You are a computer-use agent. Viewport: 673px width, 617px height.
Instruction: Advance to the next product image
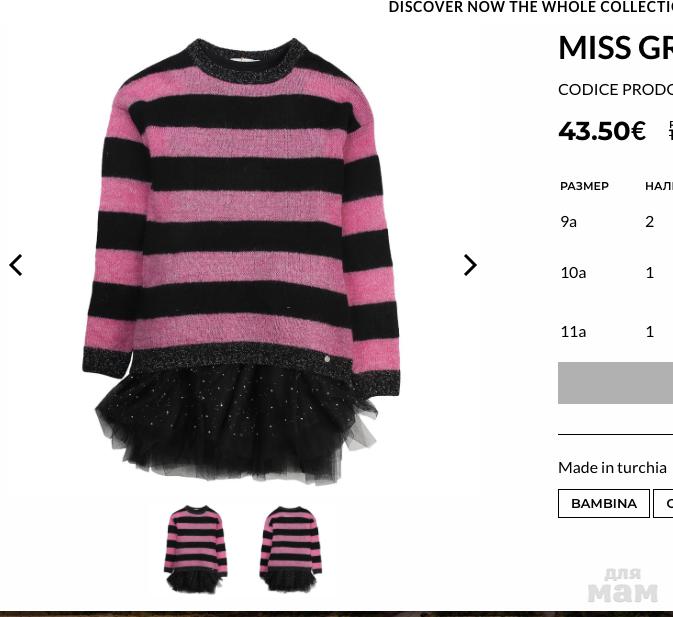470,265
